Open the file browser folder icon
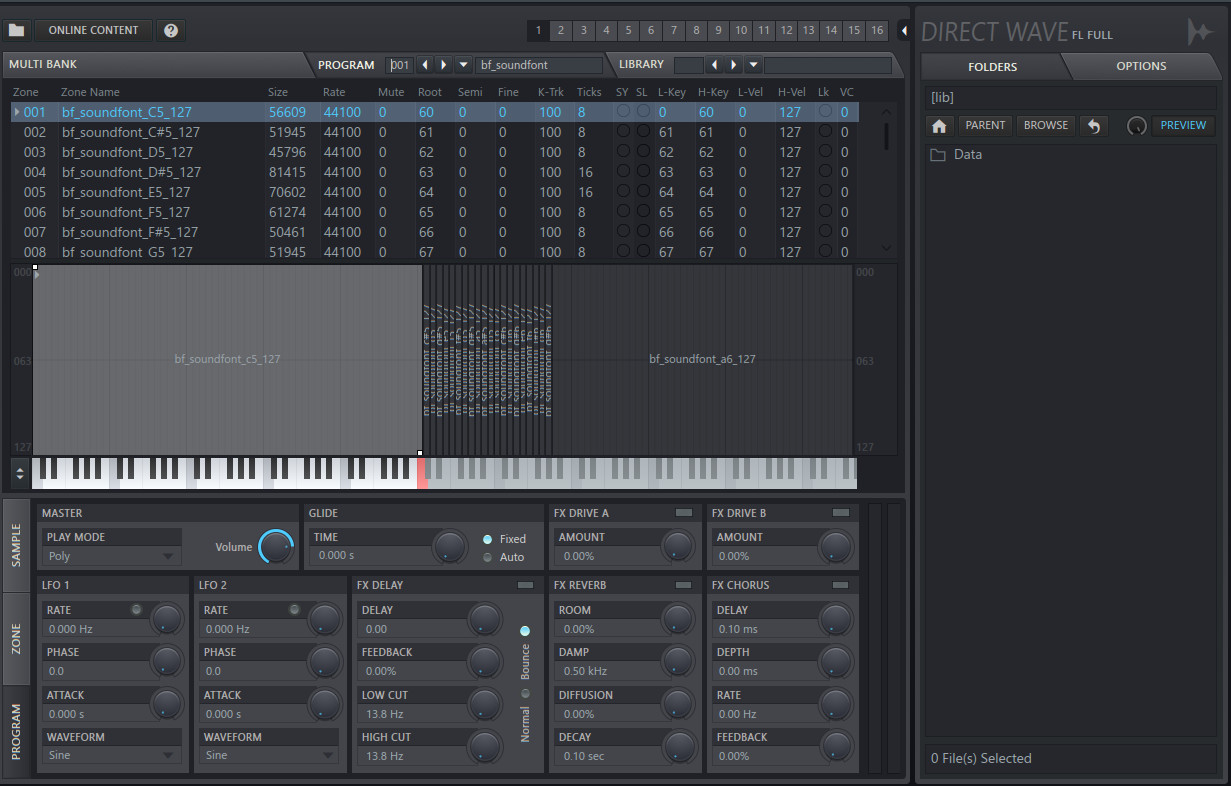This screenshot has width=1231, height=786. (x=15, y=30)
